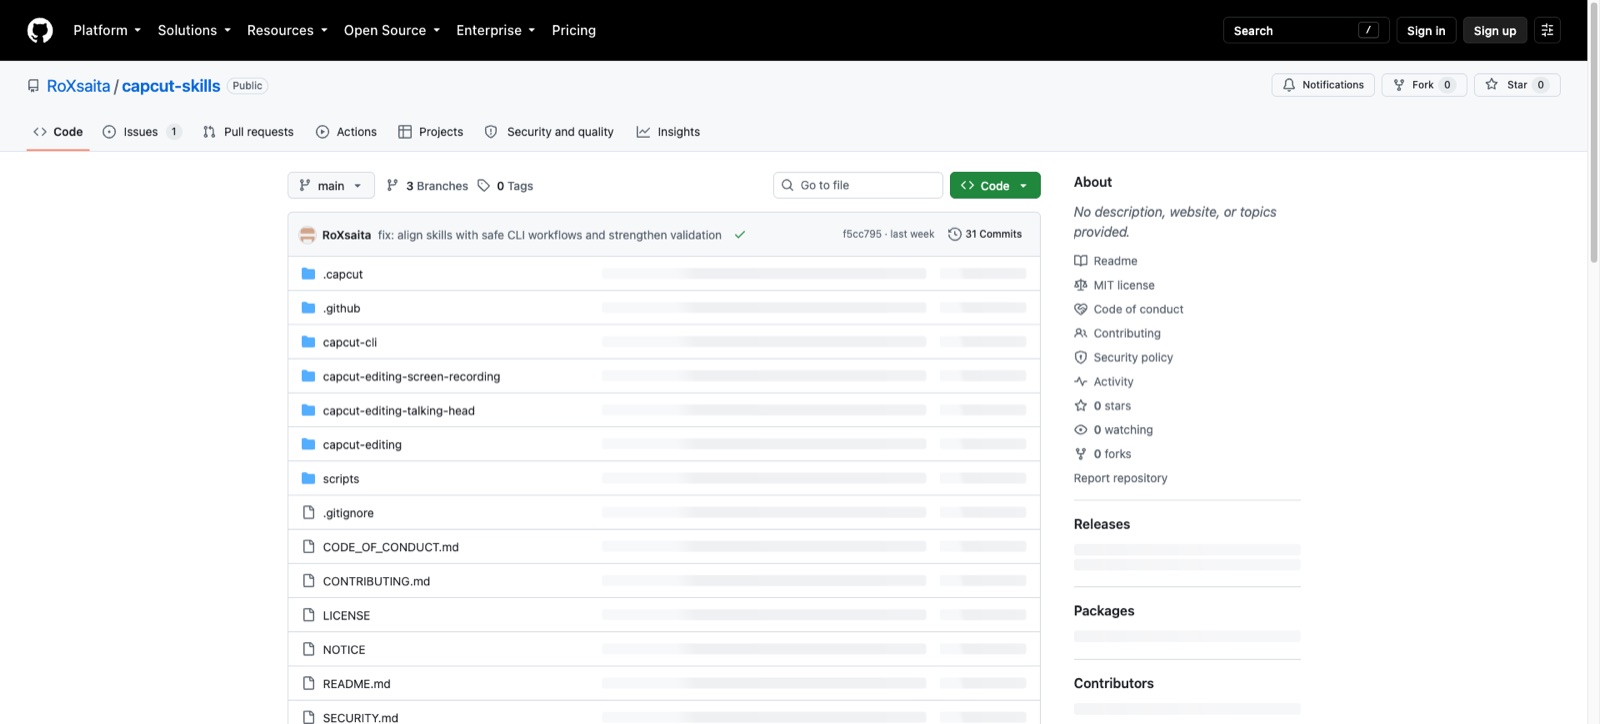Image resolution: width=1600 pixels, height=724 pixels.
Task: Open the NOTICE file
Action: pos(344,650)
